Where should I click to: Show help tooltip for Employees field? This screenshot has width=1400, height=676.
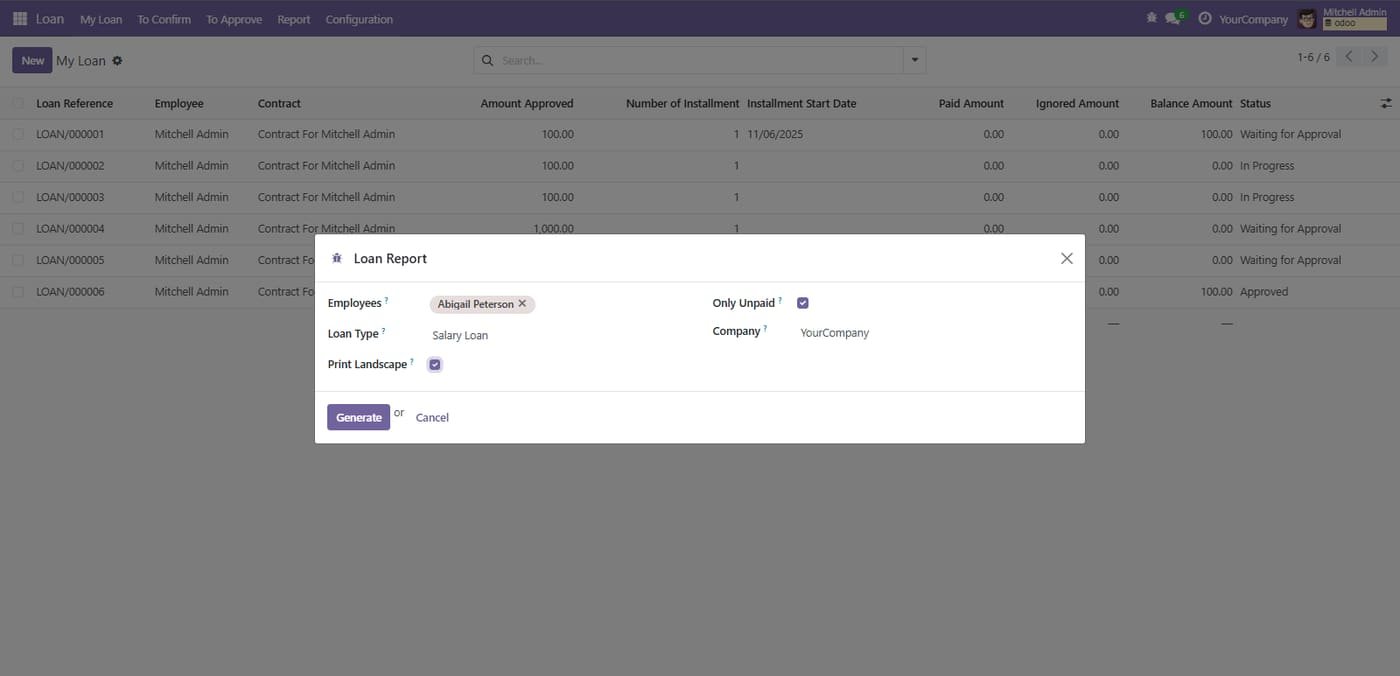[x=387, y=300]
